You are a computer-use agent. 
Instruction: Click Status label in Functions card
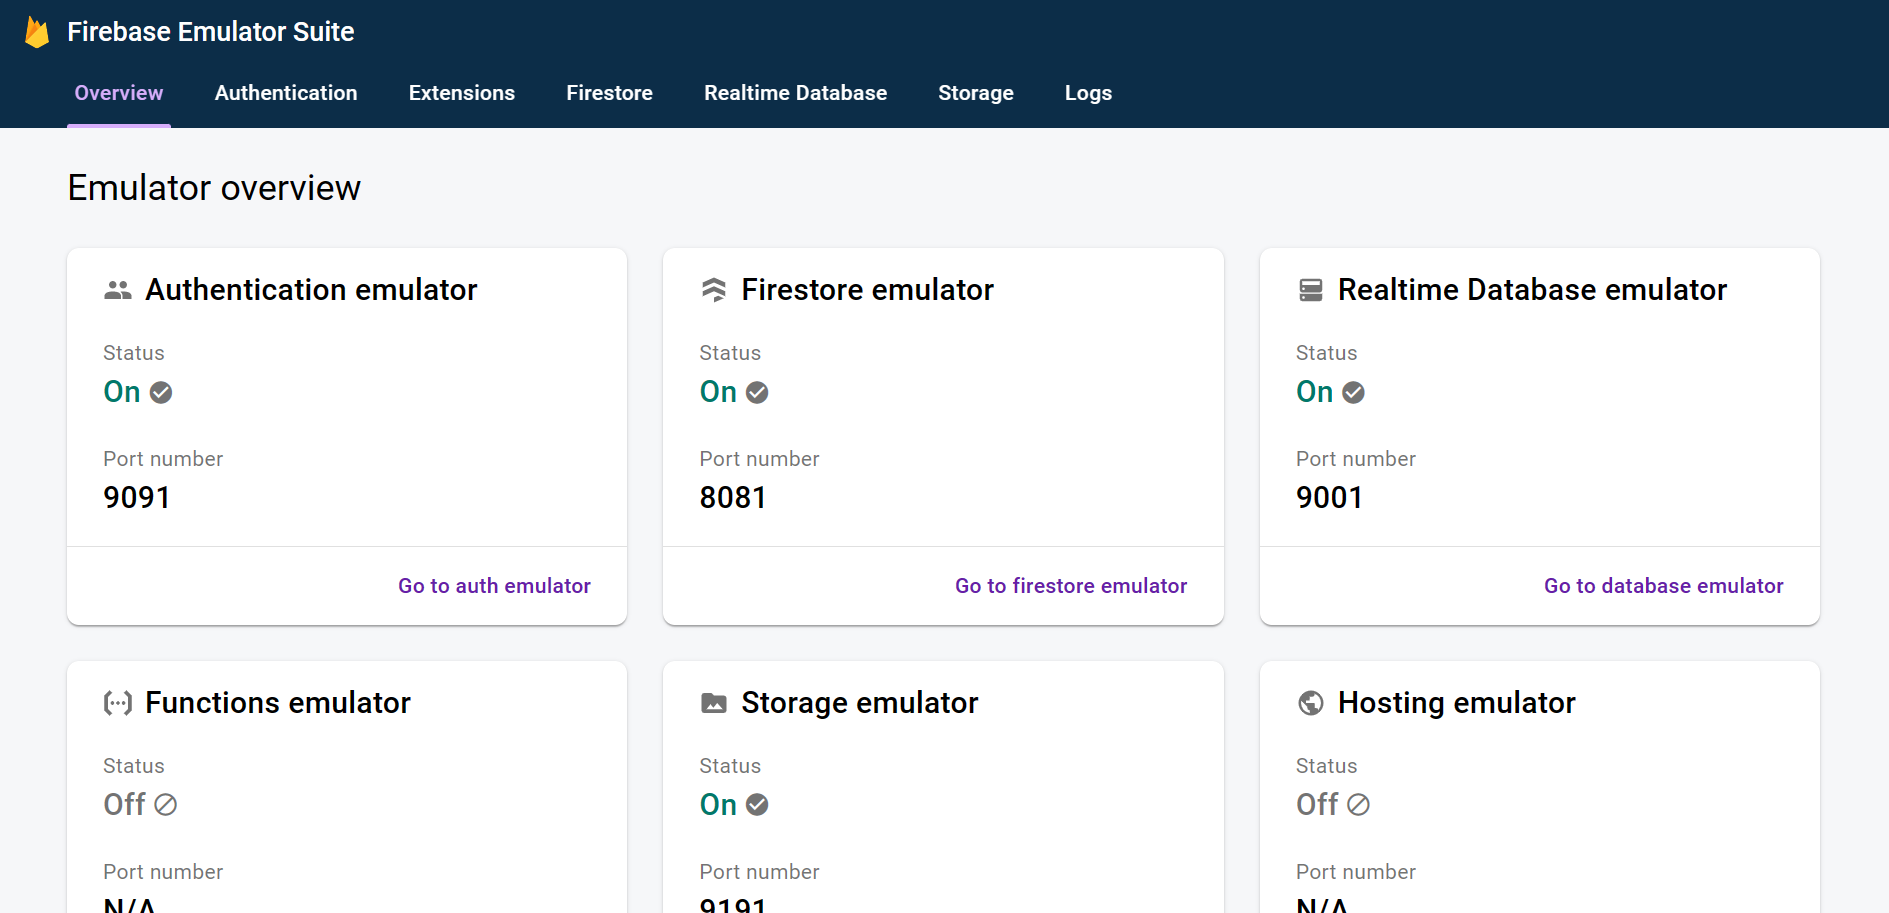point(134,766)
